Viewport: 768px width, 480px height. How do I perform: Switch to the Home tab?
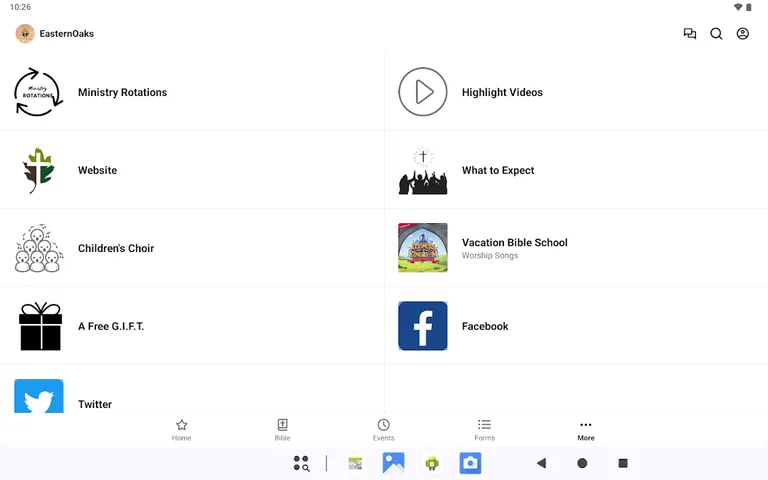[x=181, y=430]
